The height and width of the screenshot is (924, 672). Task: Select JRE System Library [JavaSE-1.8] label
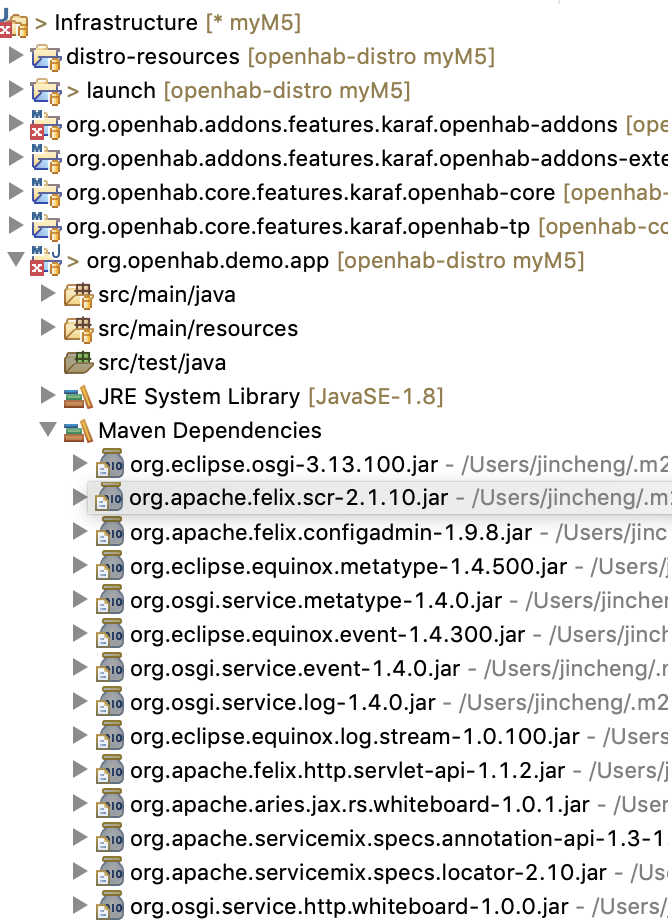(x=271, y=397)
